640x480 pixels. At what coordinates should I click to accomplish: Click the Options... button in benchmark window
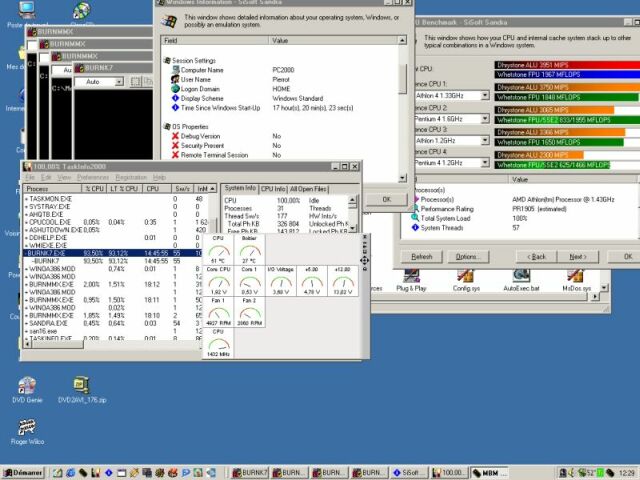(468, 256)
